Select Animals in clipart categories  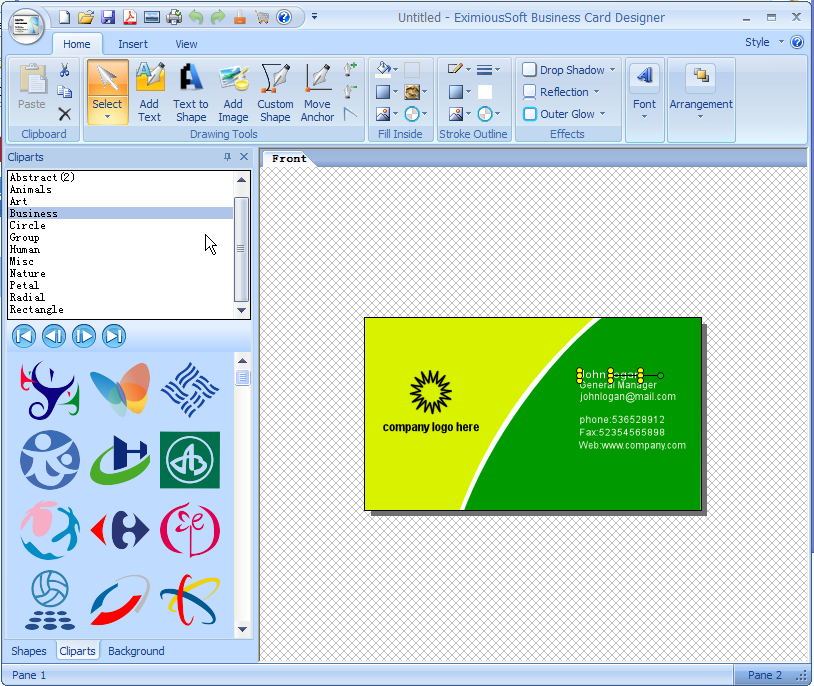point(120,190)
